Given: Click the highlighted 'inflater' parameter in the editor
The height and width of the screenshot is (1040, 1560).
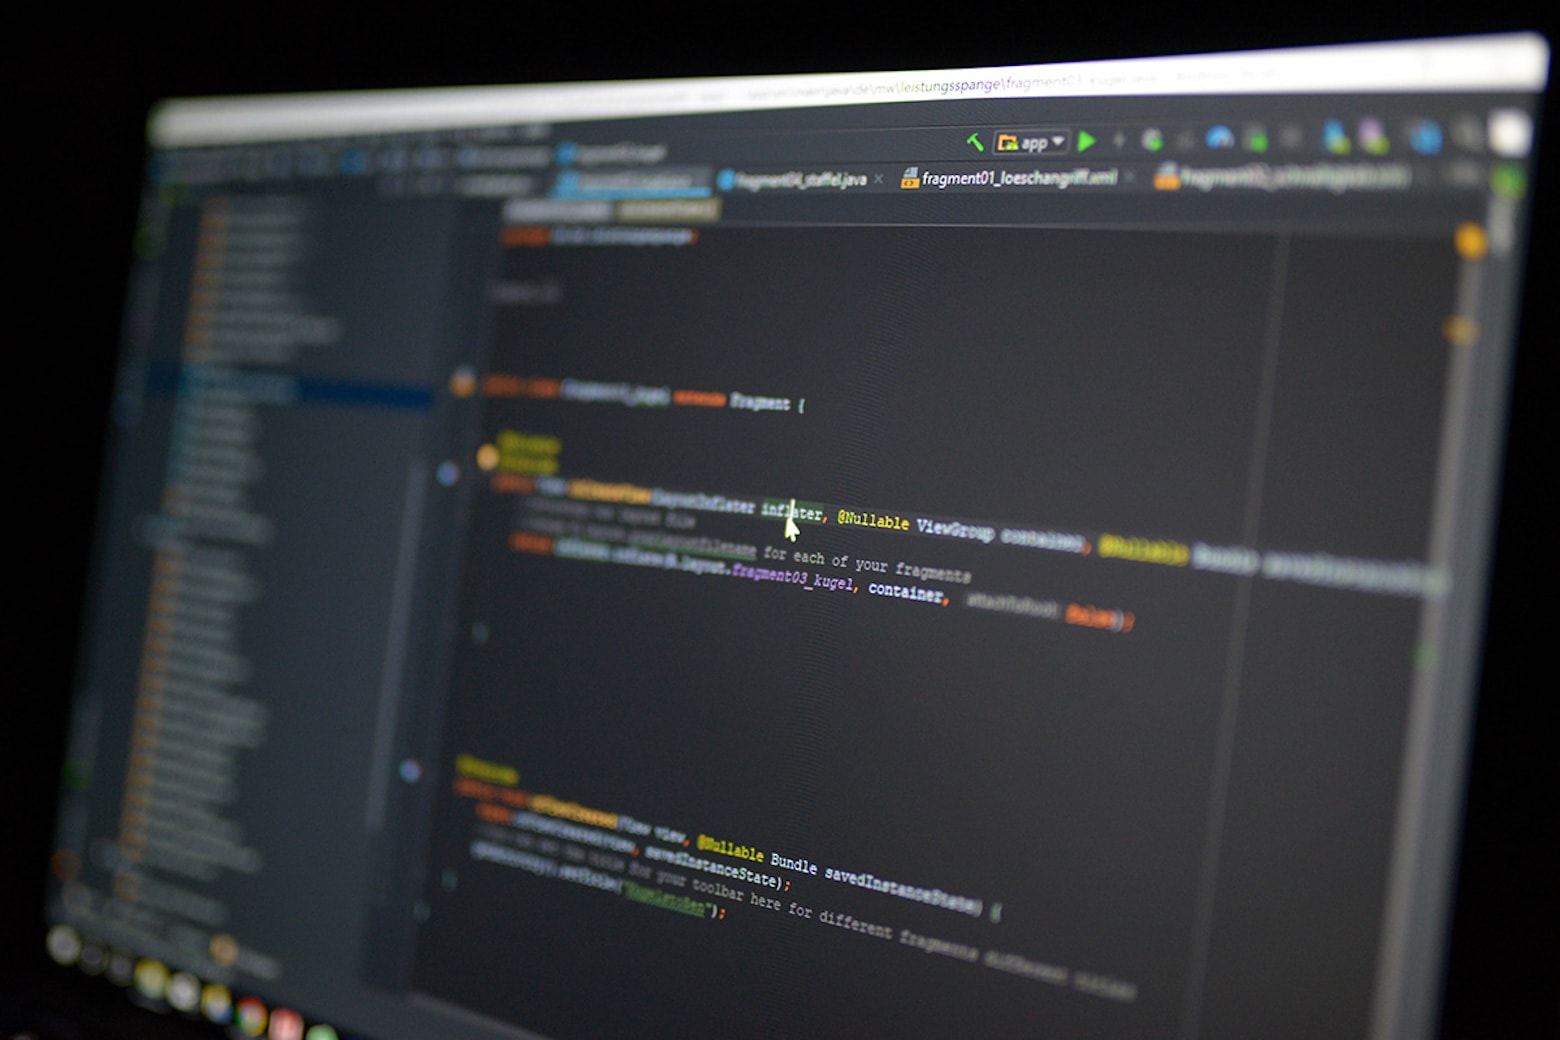Looking at the screenshot, I should pos(790,510).
